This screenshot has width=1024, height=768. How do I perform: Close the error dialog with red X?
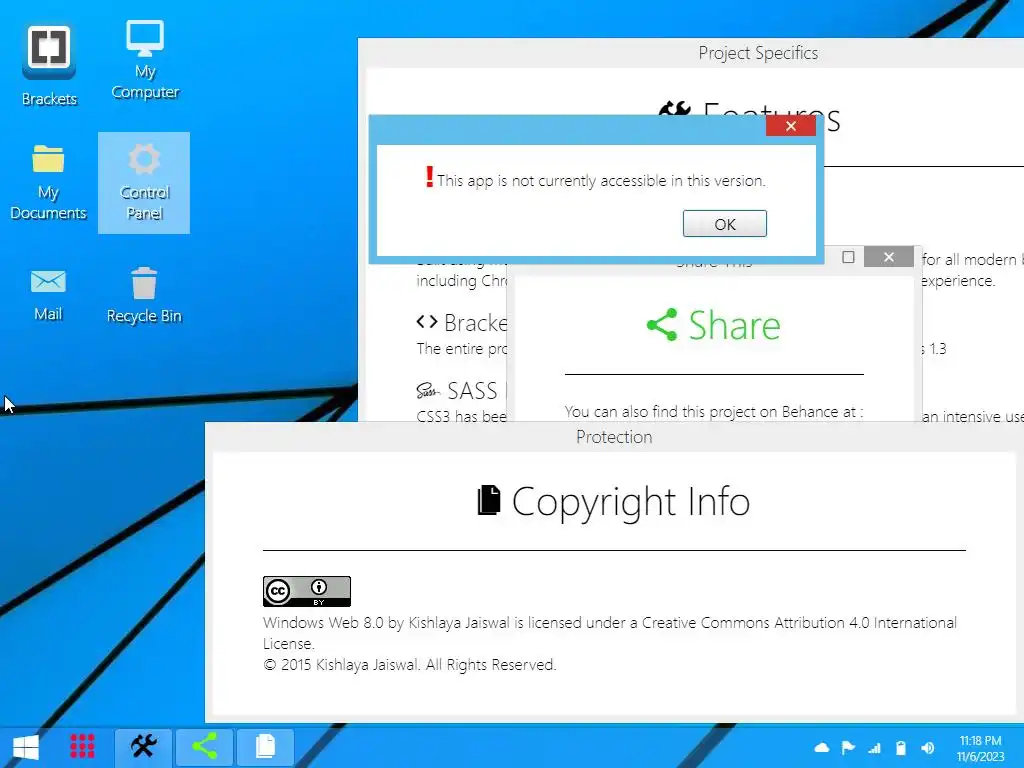click(791, 126)
